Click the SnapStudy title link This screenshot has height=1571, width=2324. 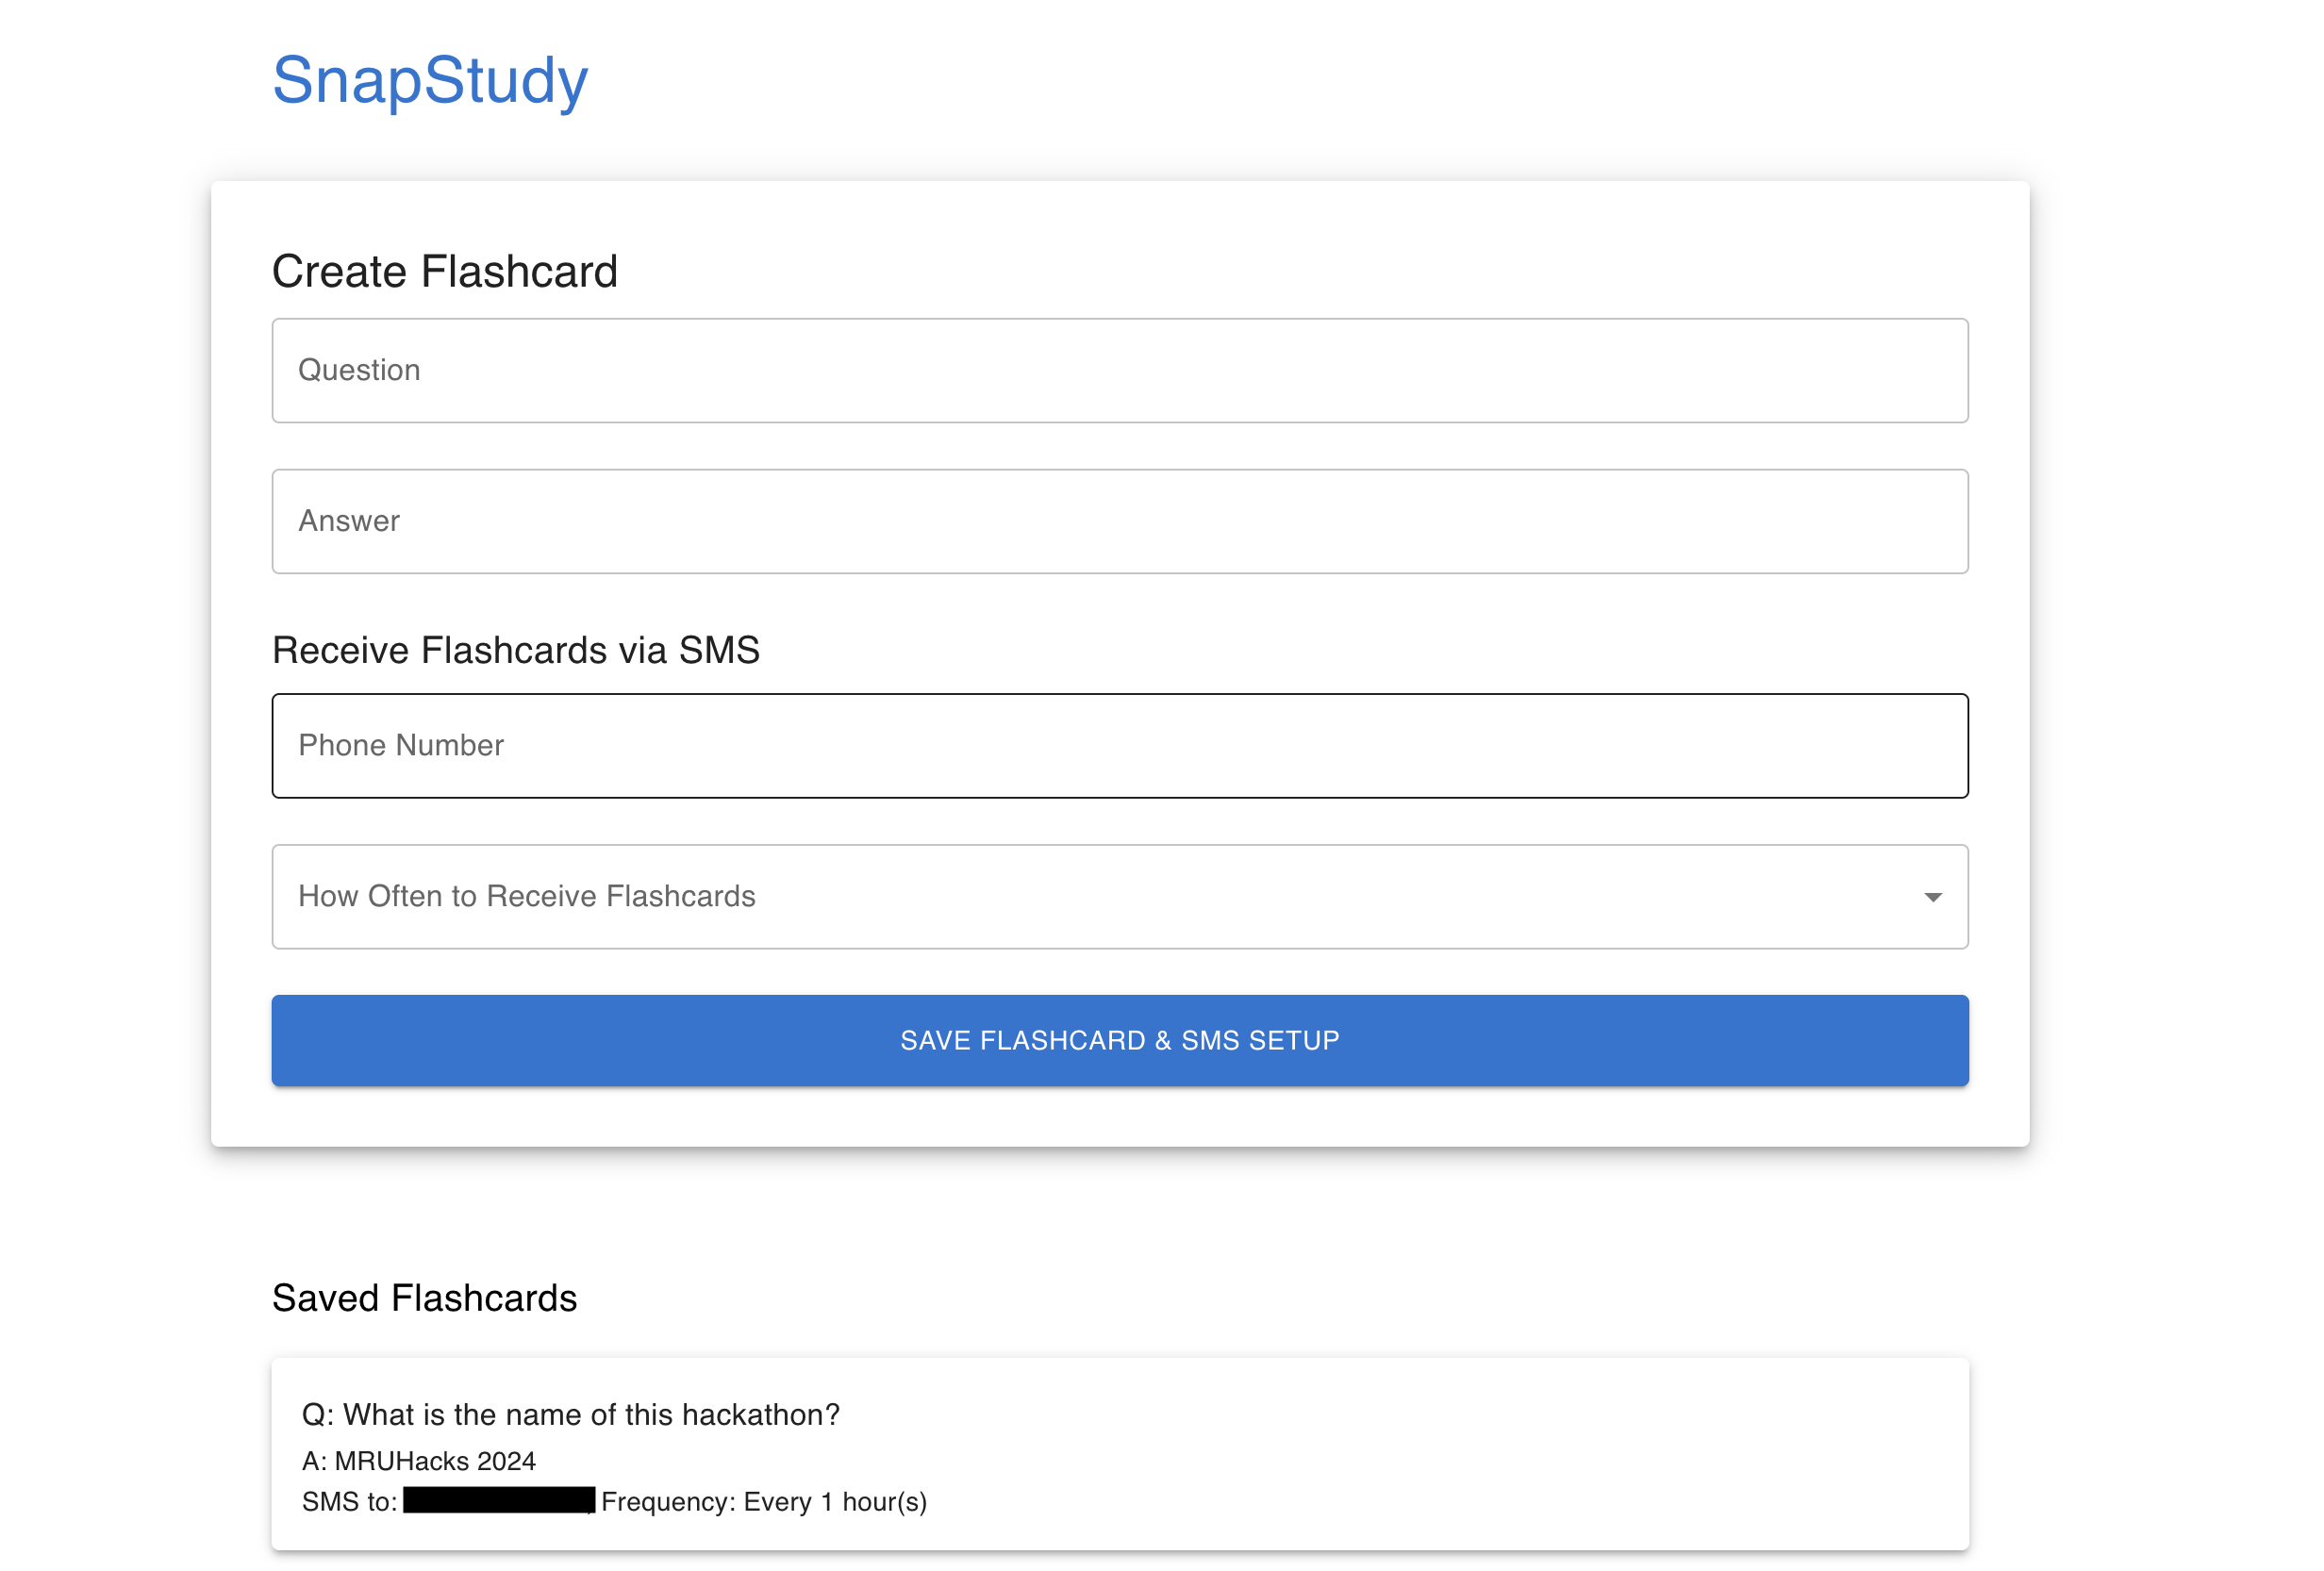tap(430, 80)
